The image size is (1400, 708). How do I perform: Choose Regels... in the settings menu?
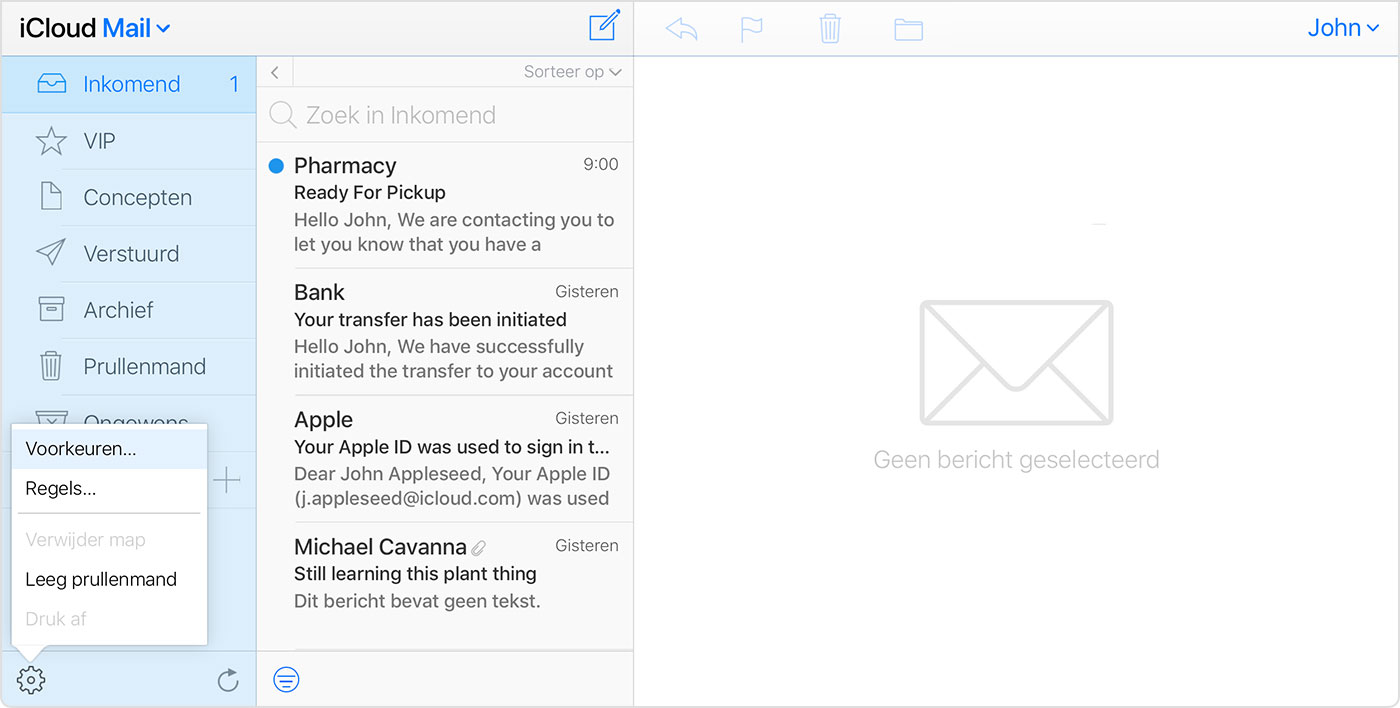61,489
